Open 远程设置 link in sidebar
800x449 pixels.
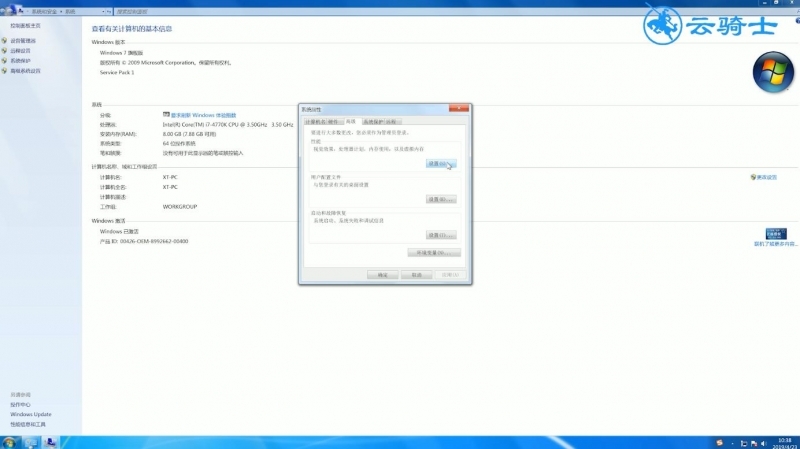tap(20, 51)
